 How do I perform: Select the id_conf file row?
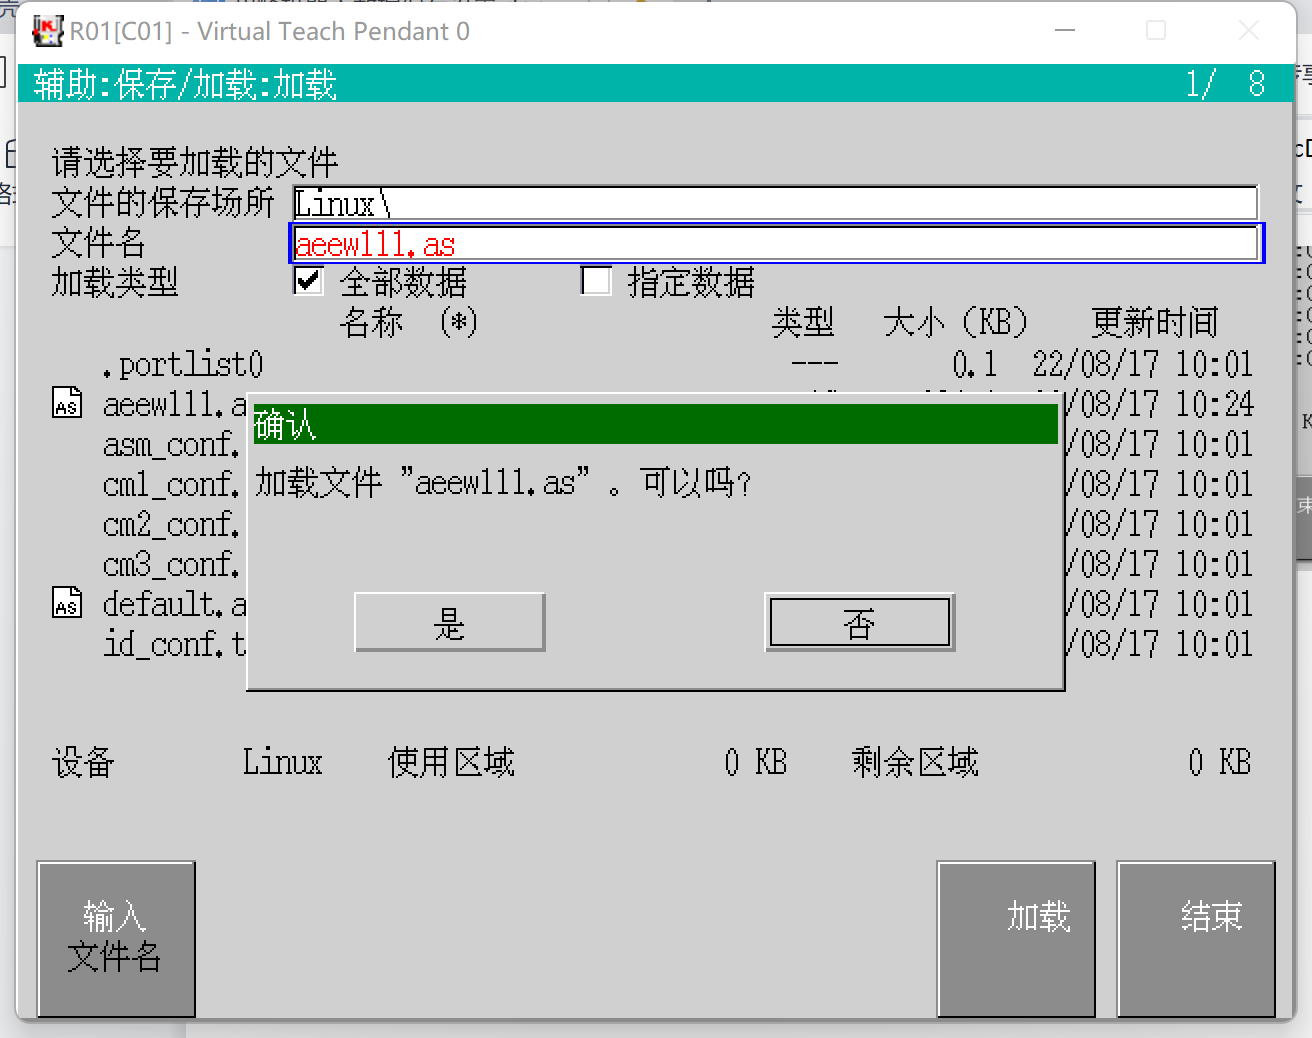coord(174,644)
